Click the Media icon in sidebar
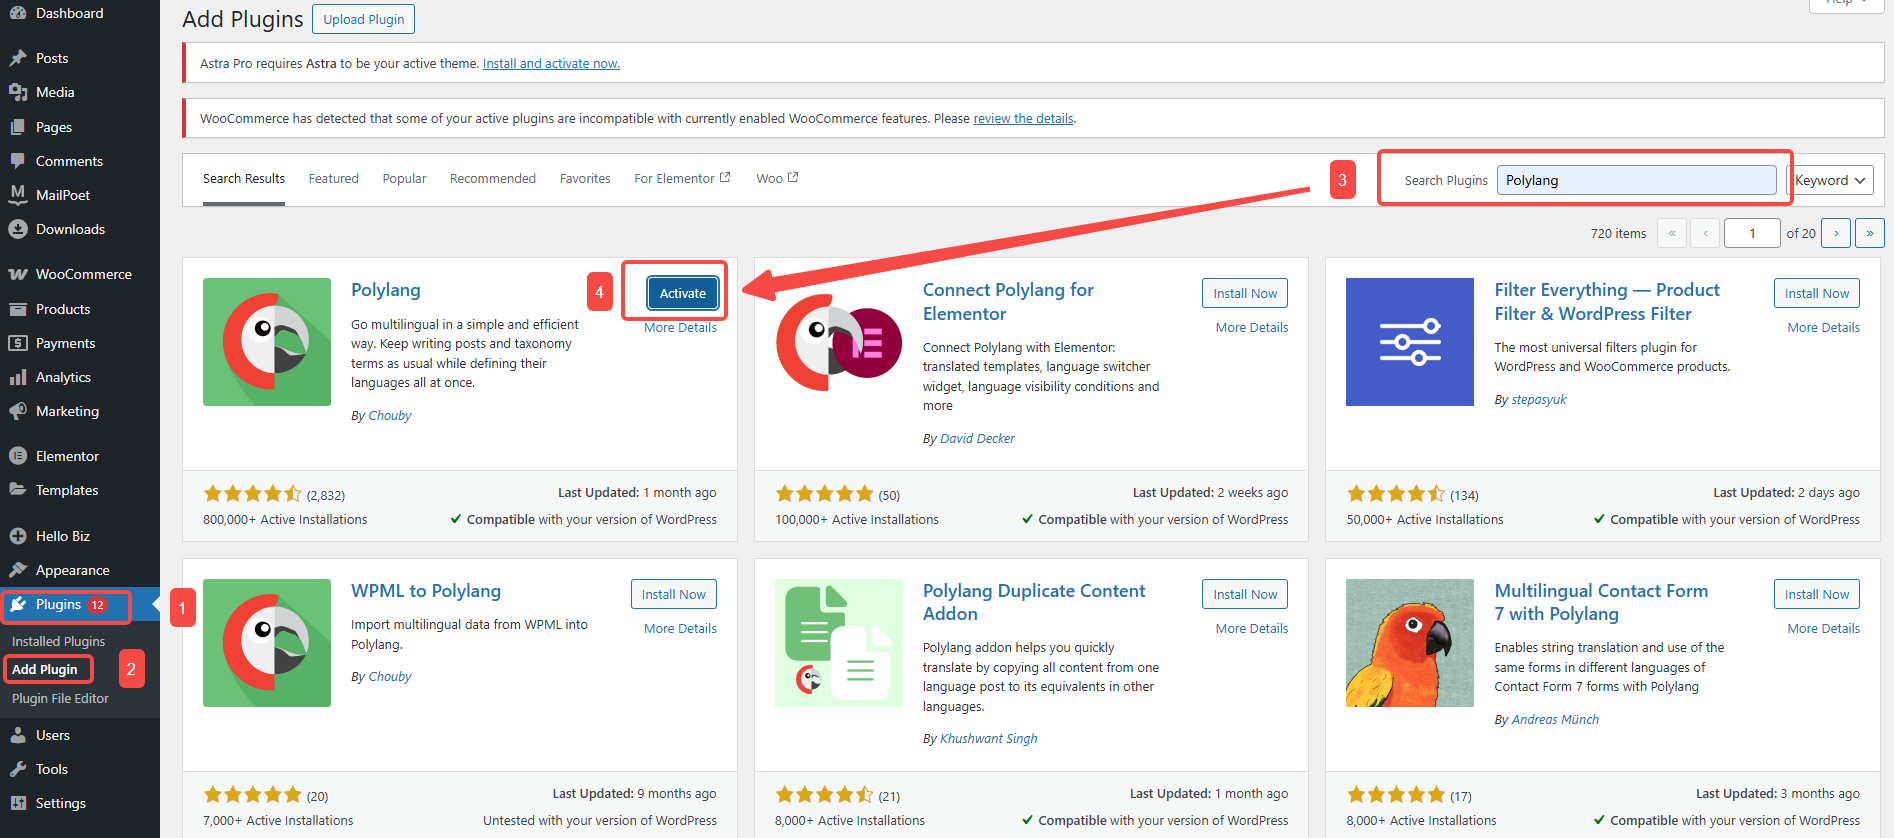 18,92
